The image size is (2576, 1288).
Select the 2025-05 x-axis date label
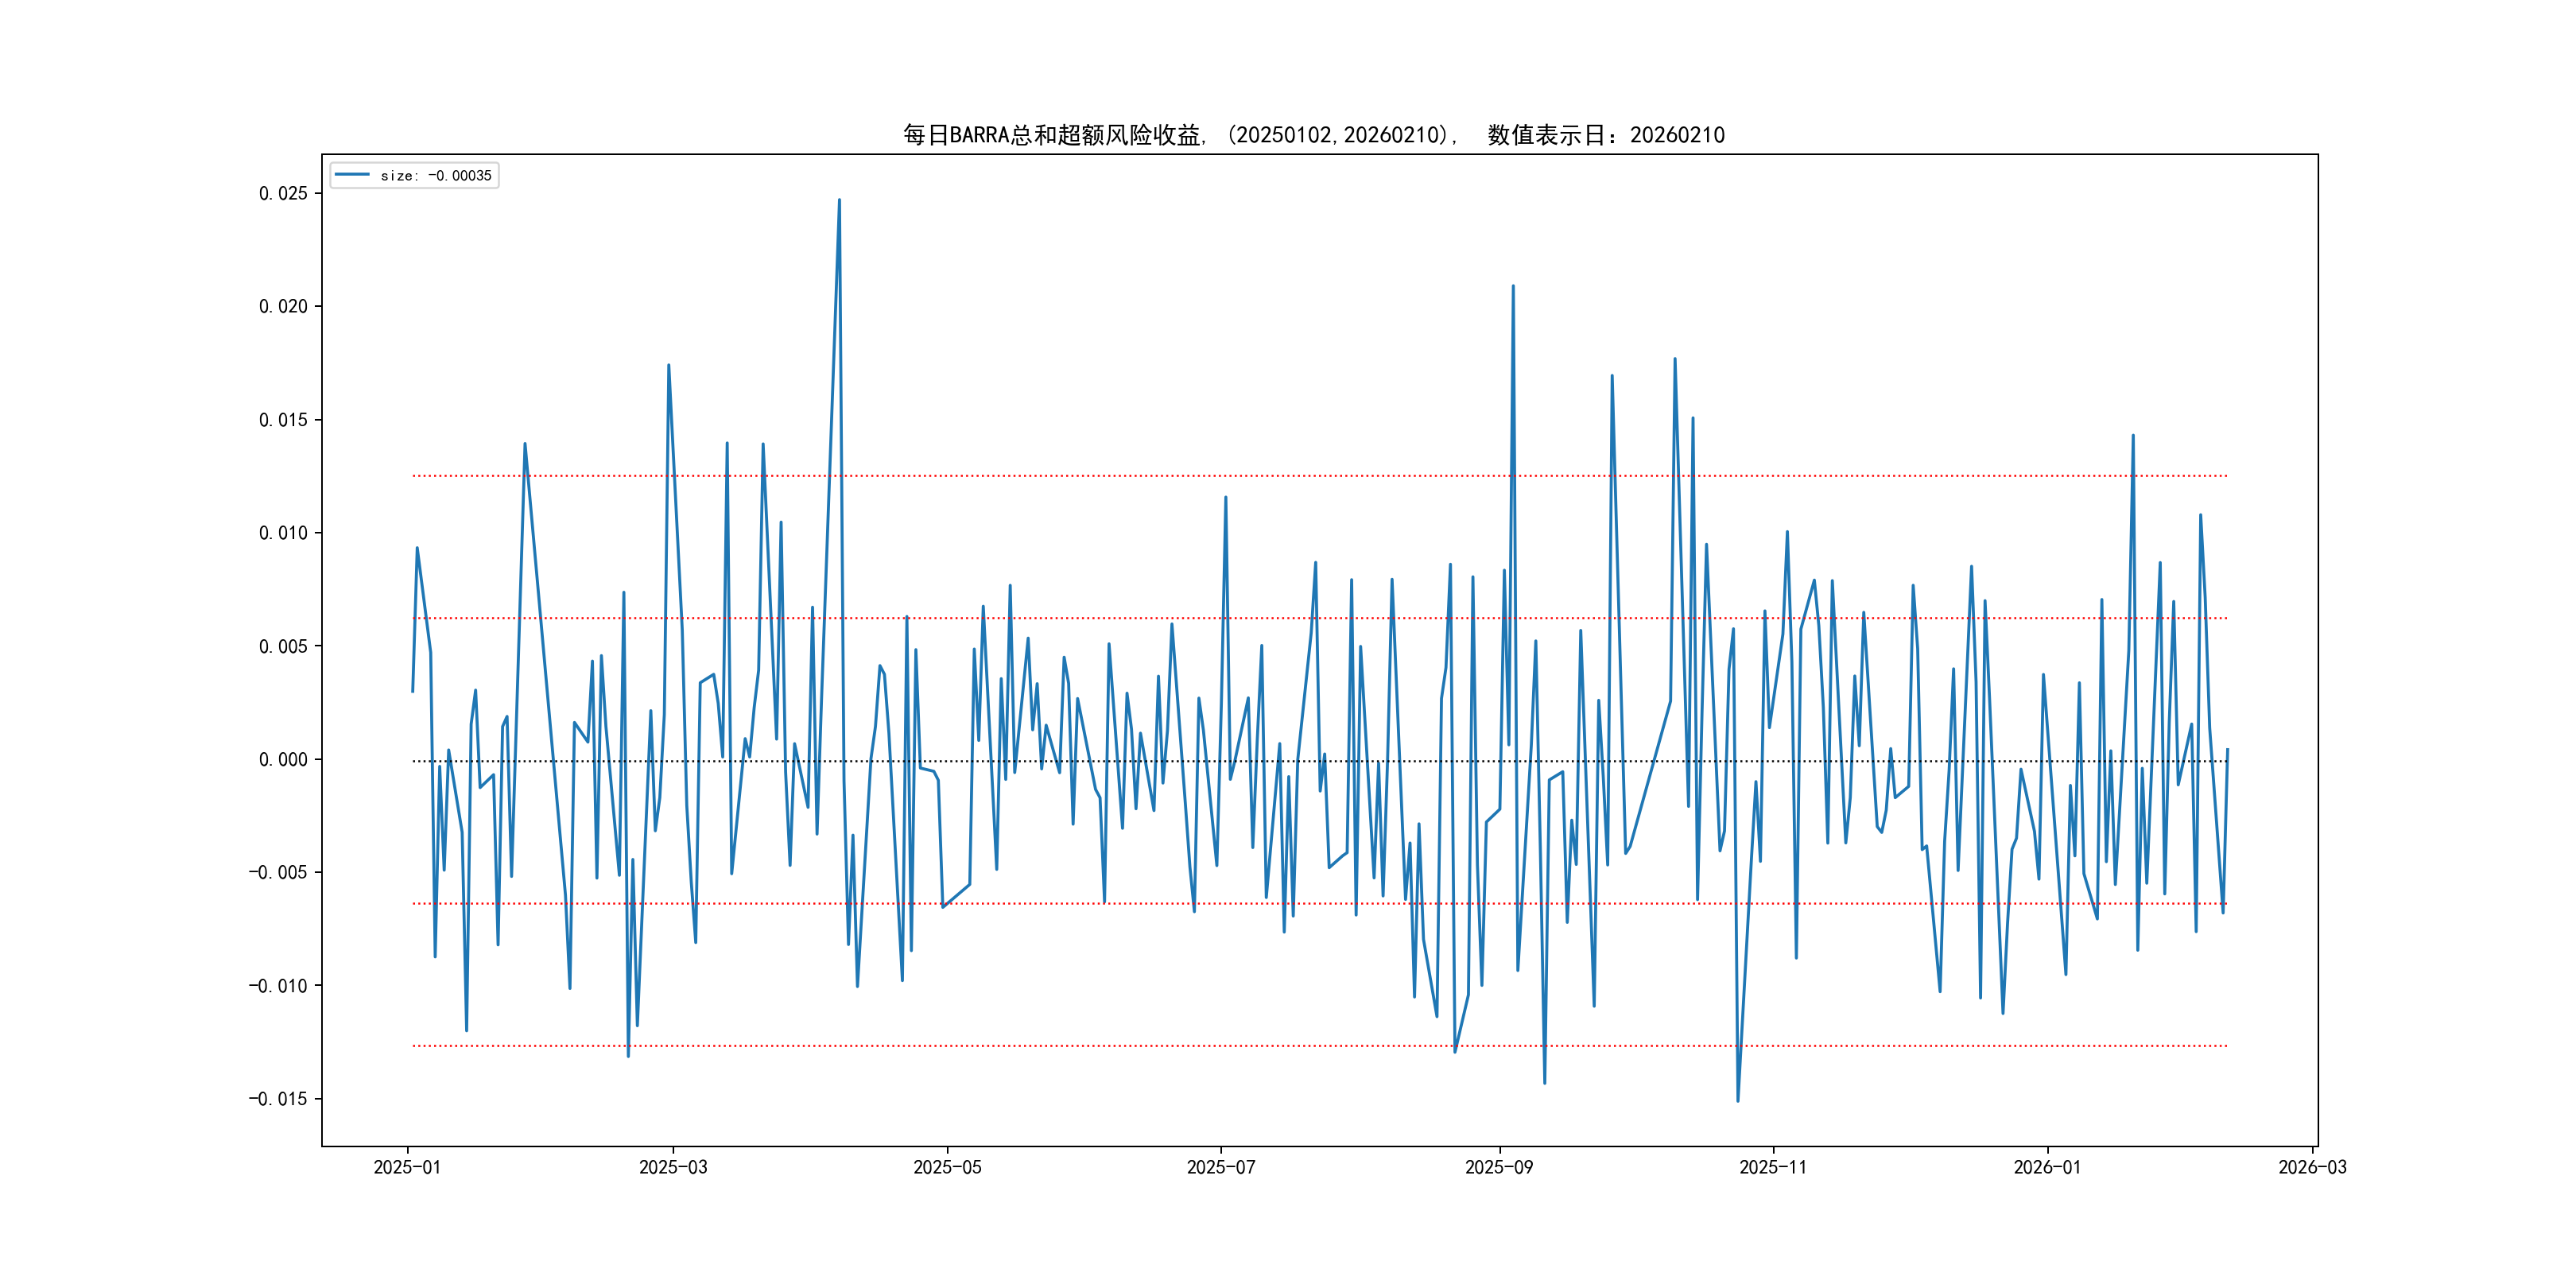click(x=947, y=1167)
